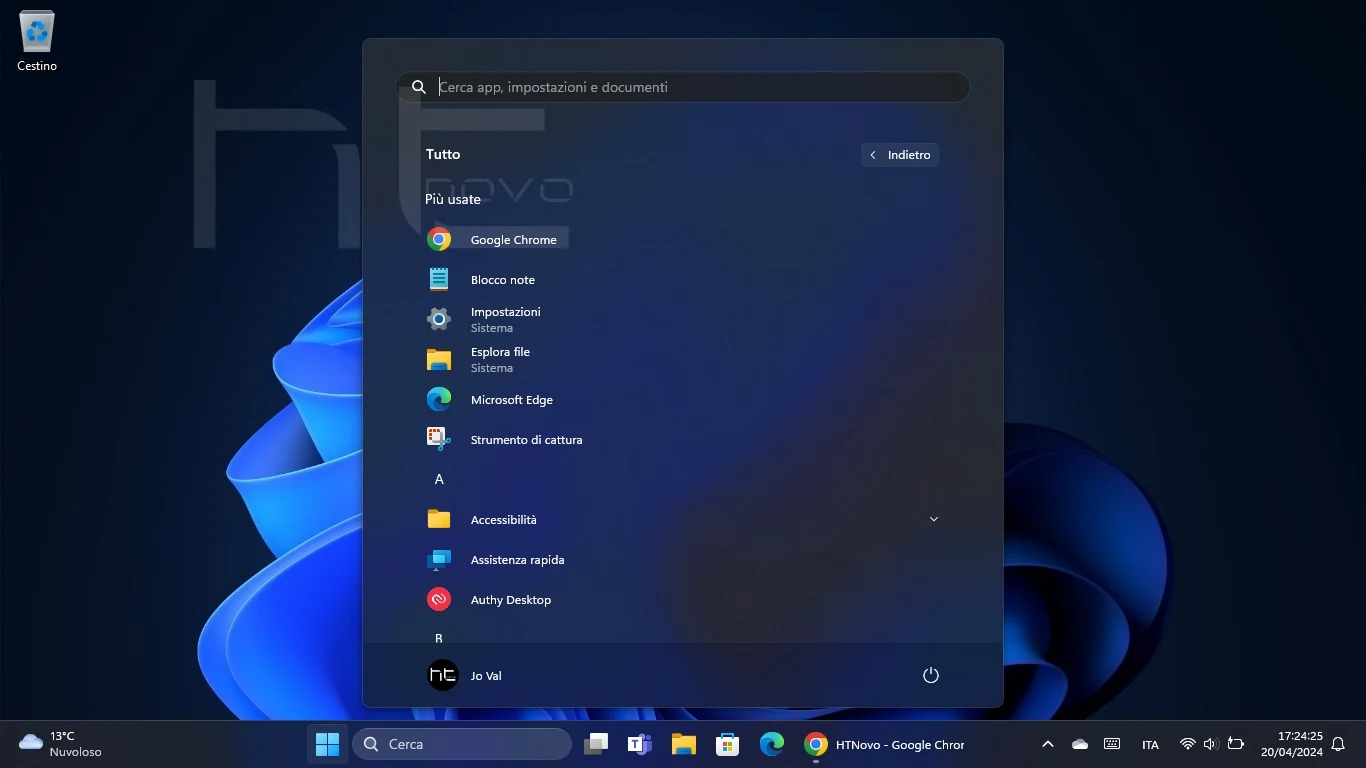Open the notification bell
Image resolution: width=1366 pixels, height=768 pixels.
(x=1338, y=744)
